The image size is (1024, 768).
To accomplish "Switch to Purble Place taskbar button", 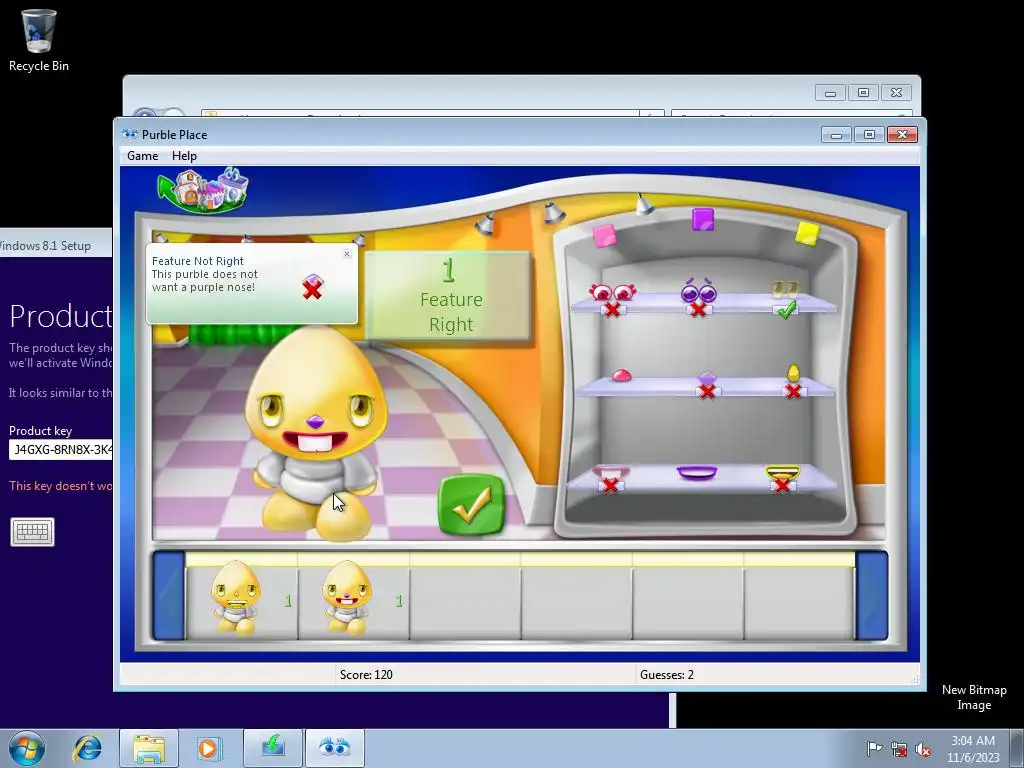I will click(334, 748).
